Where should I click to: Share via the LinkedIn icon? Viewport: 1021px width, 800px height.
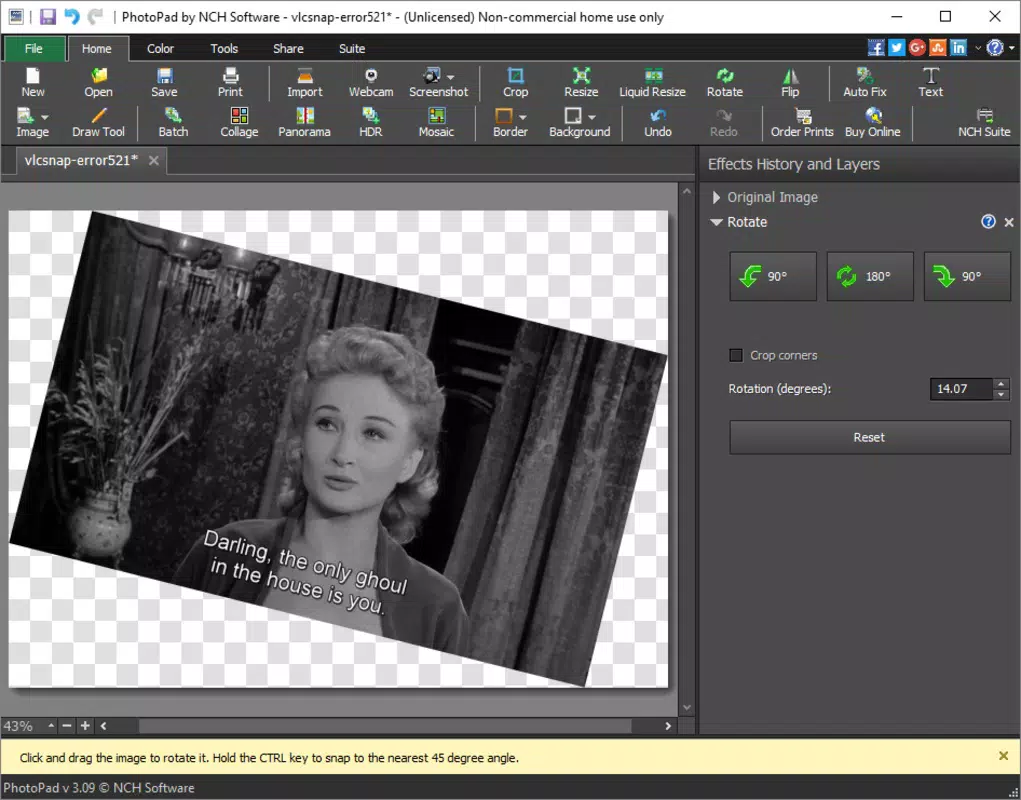click(x=958, y=48)
